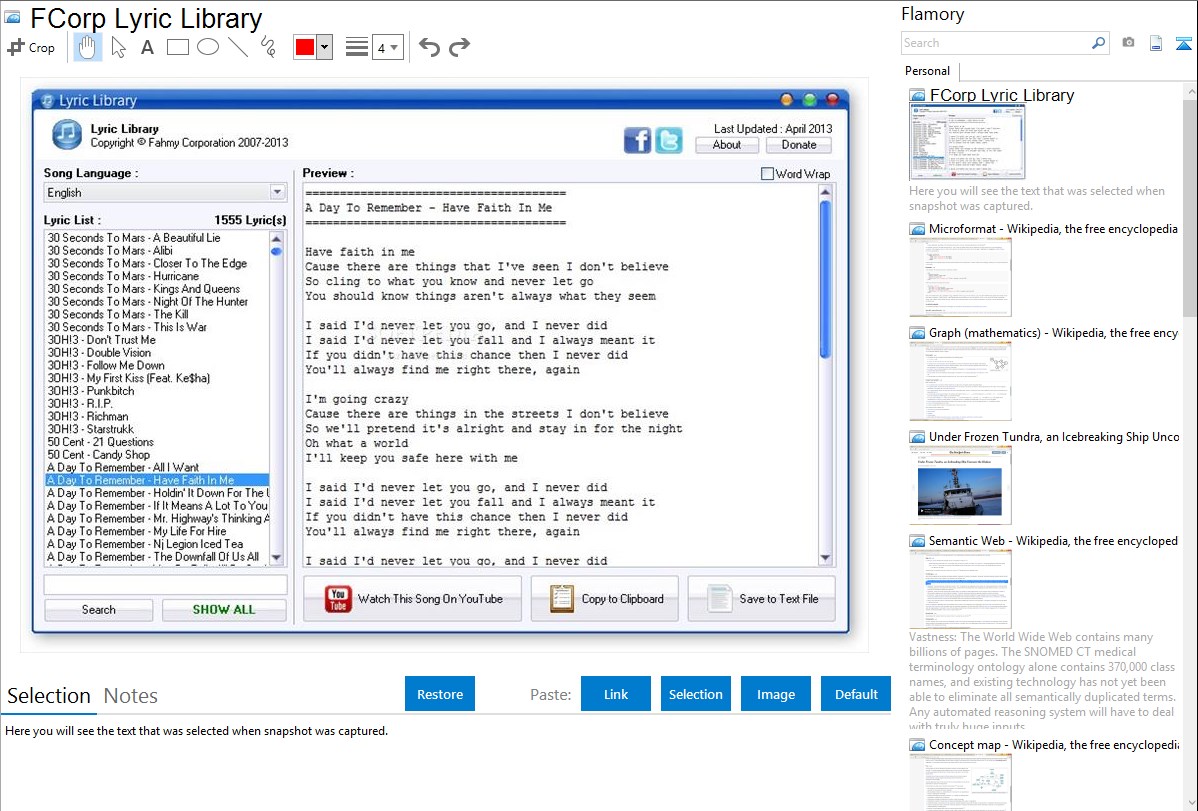The image size is (1198, 811).
Task: Click the Search button under lyric list
Action: (x=99, y=610)
